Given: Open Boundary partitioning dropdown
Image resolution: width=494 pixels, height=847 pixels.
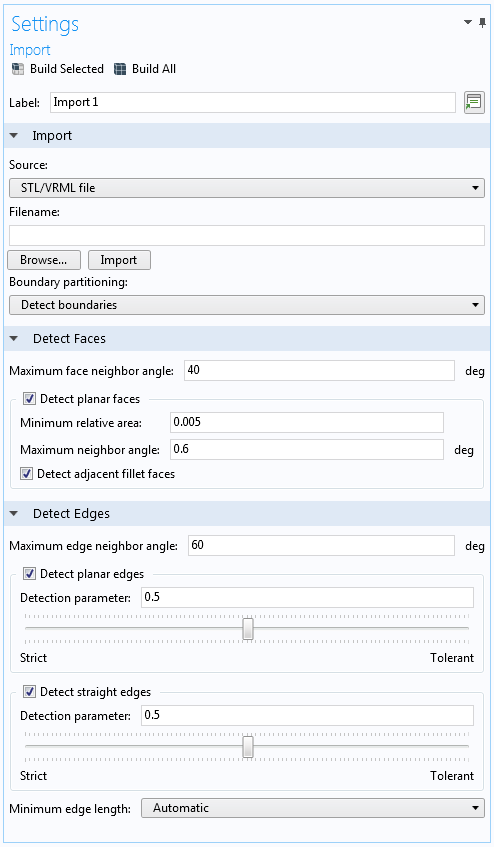Looking at the screenshot, I should point(247,305).
